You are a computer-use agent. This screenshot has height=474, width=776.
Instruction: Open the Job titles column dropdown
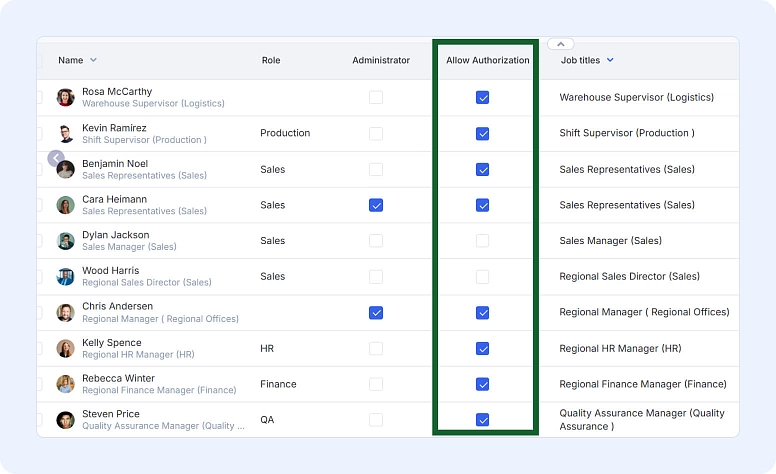(610, 61)
